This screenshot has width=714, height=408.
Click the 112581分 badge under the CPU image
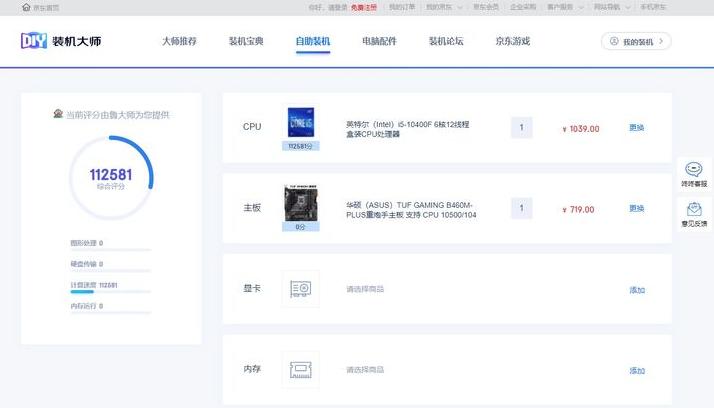pos(301,146)
